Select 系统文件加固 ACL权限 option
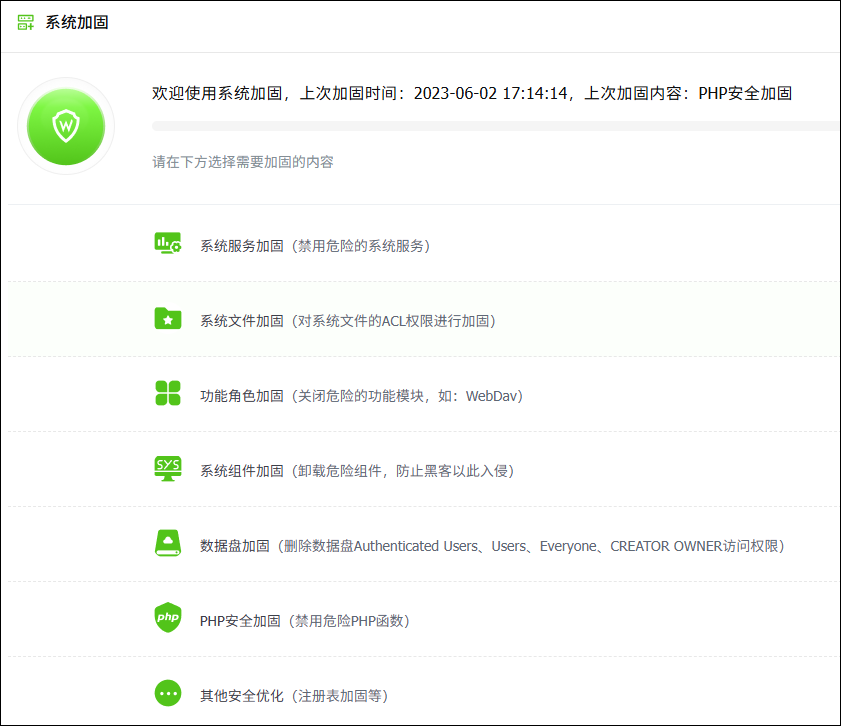Viewport: 841px width, 726px height. (x=348, y=321)
